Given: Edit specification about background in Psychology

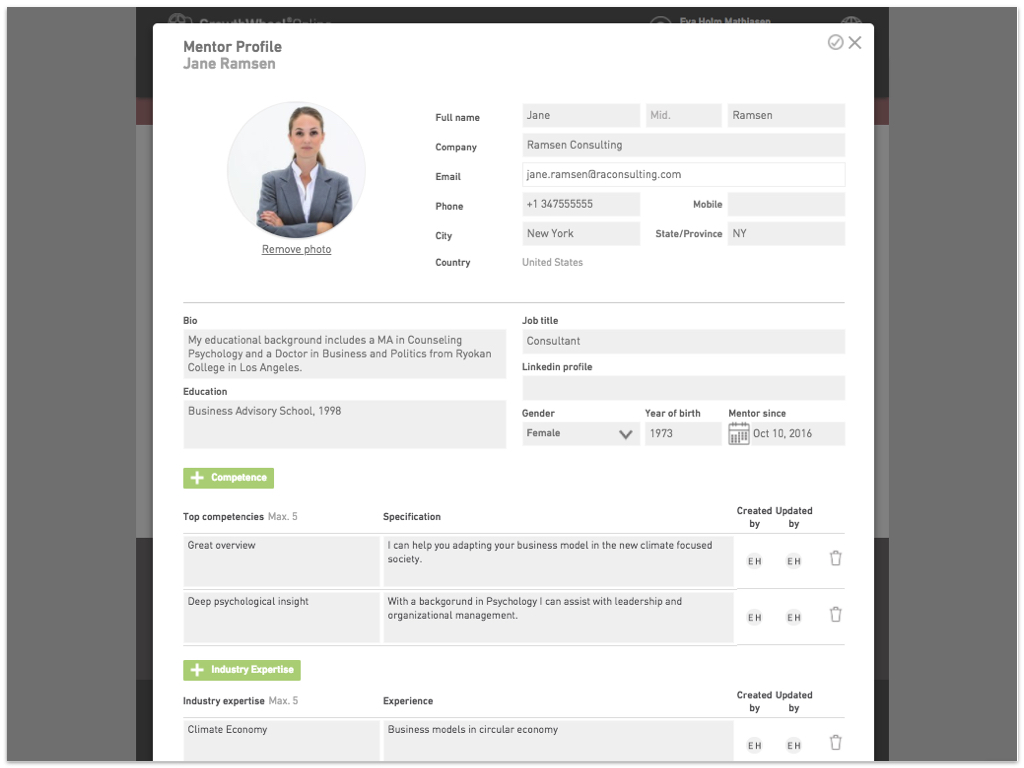Looking at the screenshot, I should point(558,618).
